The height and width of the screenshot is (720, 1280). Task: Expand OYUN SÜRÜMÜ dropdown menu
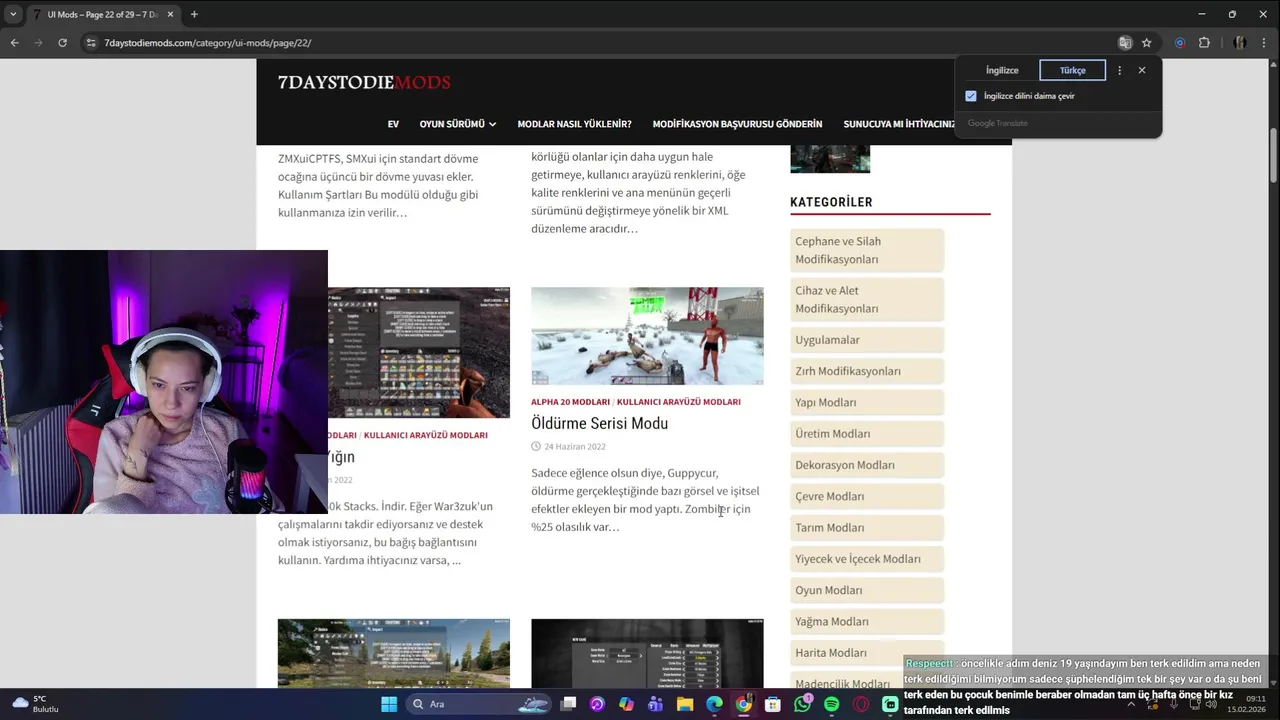coord(458,124)
